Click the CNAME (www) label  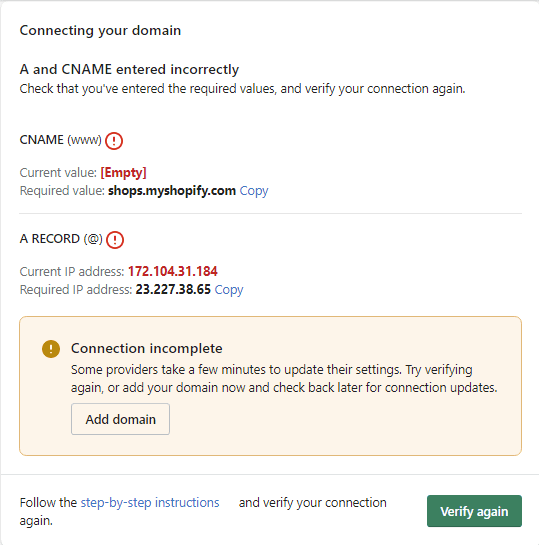61,140
